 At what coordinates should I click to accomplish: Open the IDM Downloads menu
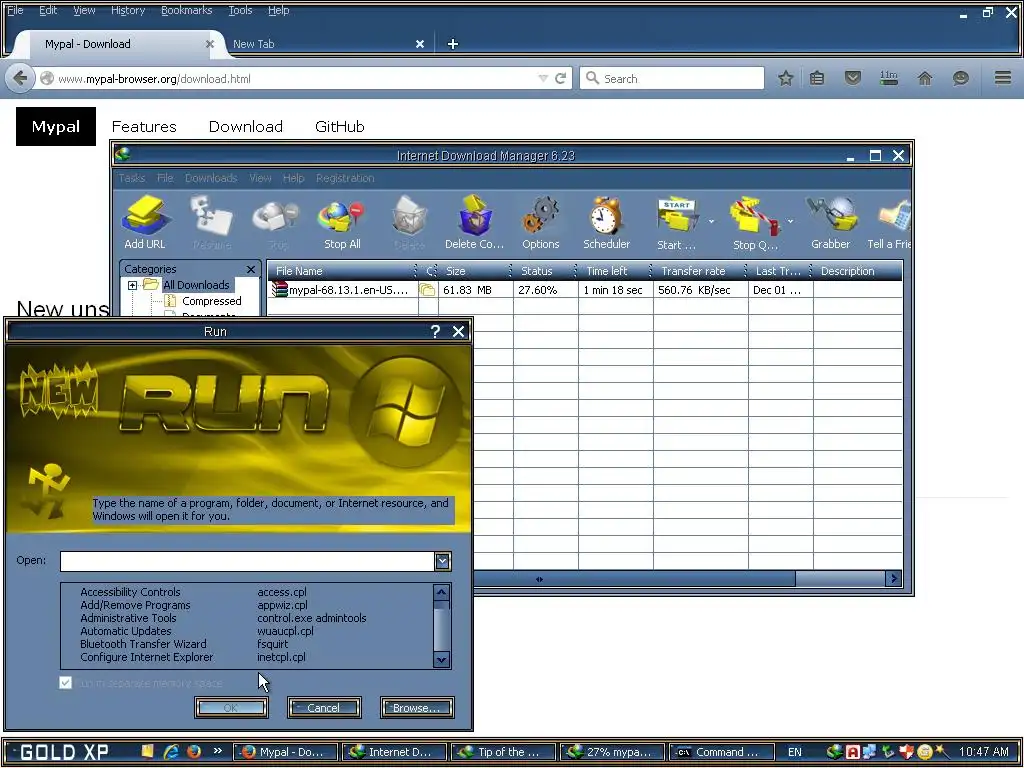pyautogui.click(x=211, y=178)
